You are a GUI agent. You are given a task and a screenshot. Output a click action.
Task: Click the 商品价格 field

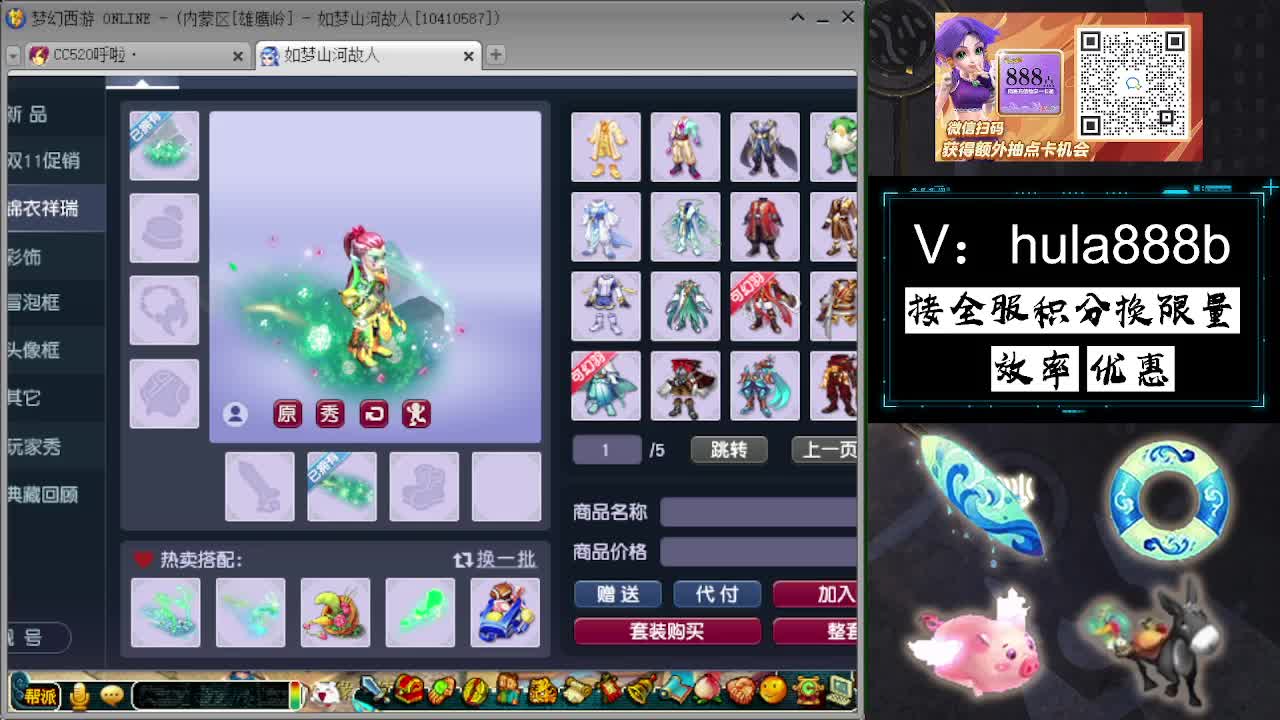[758, 552]
